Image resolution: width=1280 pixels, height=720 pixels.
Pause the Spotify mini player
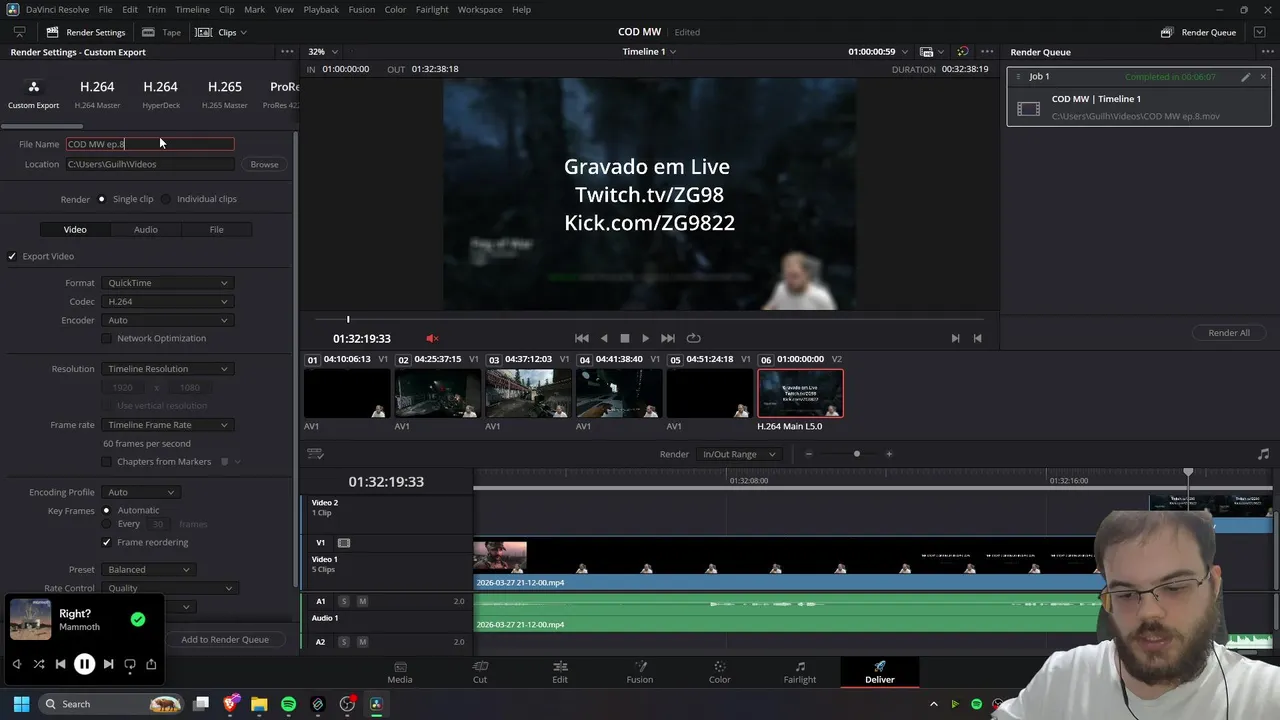[x=84, y=663]
